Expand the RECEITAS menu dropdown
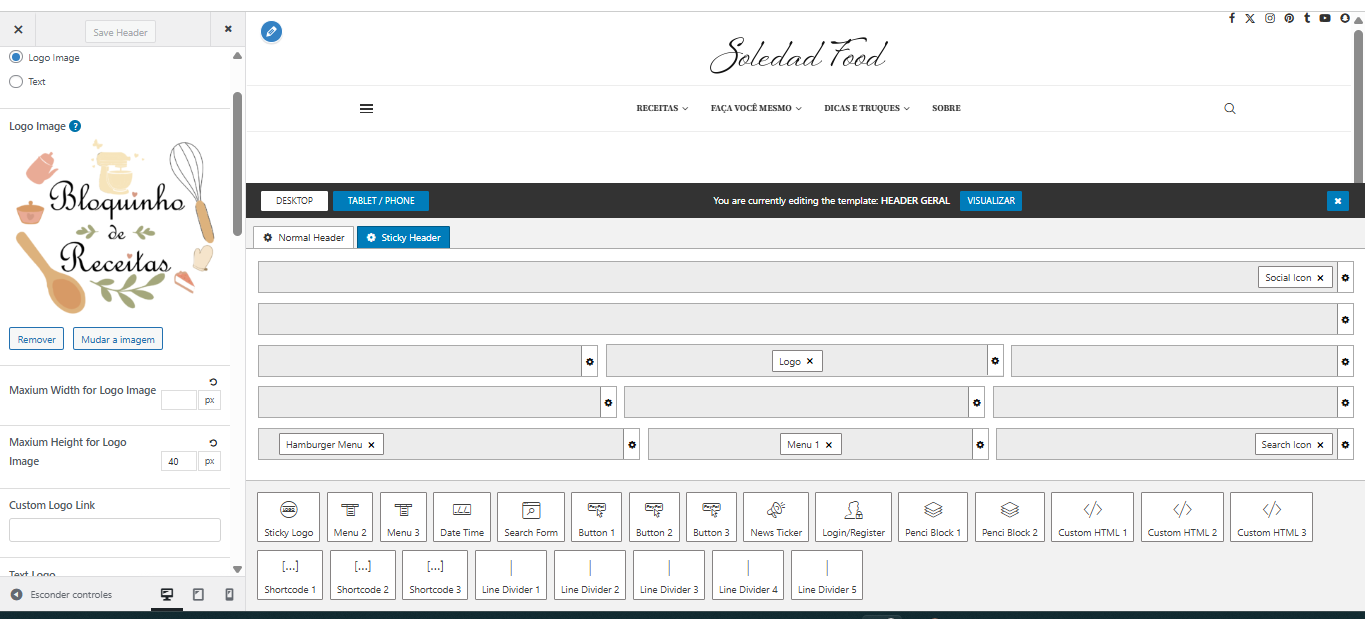1365x619 pixels. point(662,108)
